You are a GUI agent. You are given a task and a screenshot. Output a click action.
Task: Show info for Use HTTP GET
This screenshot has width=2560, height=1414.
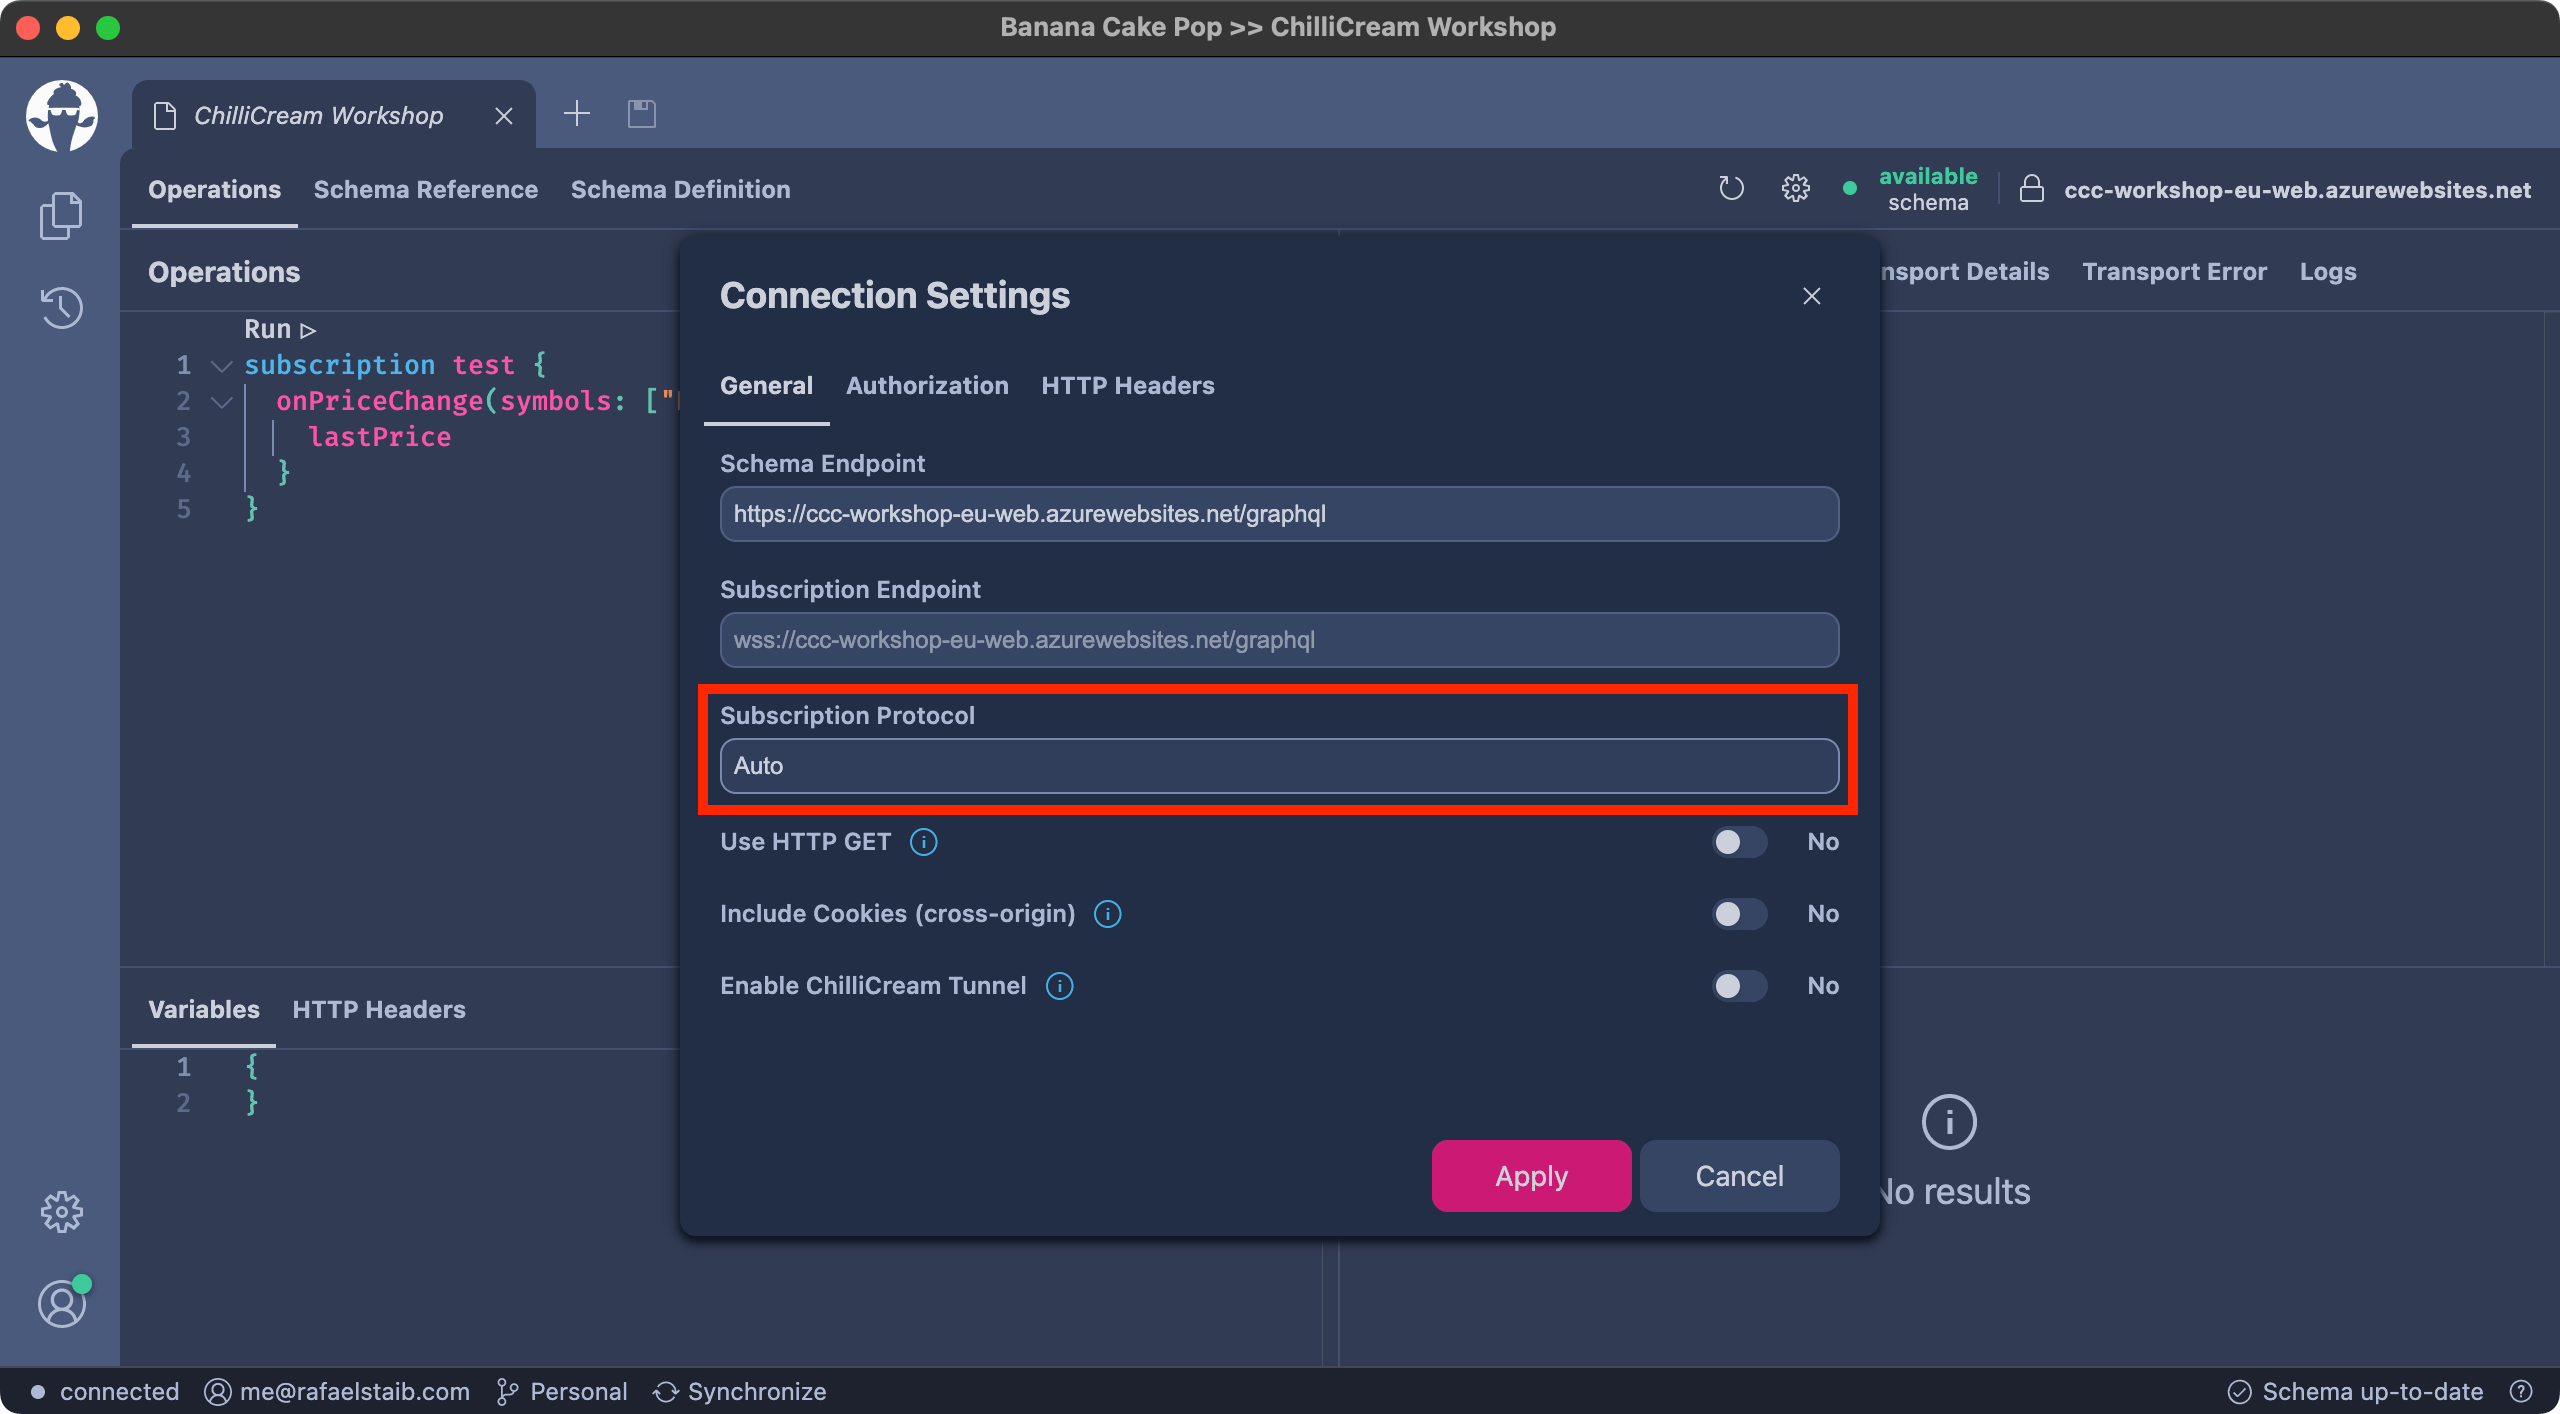pyautogui.click(x=923, y=842)
